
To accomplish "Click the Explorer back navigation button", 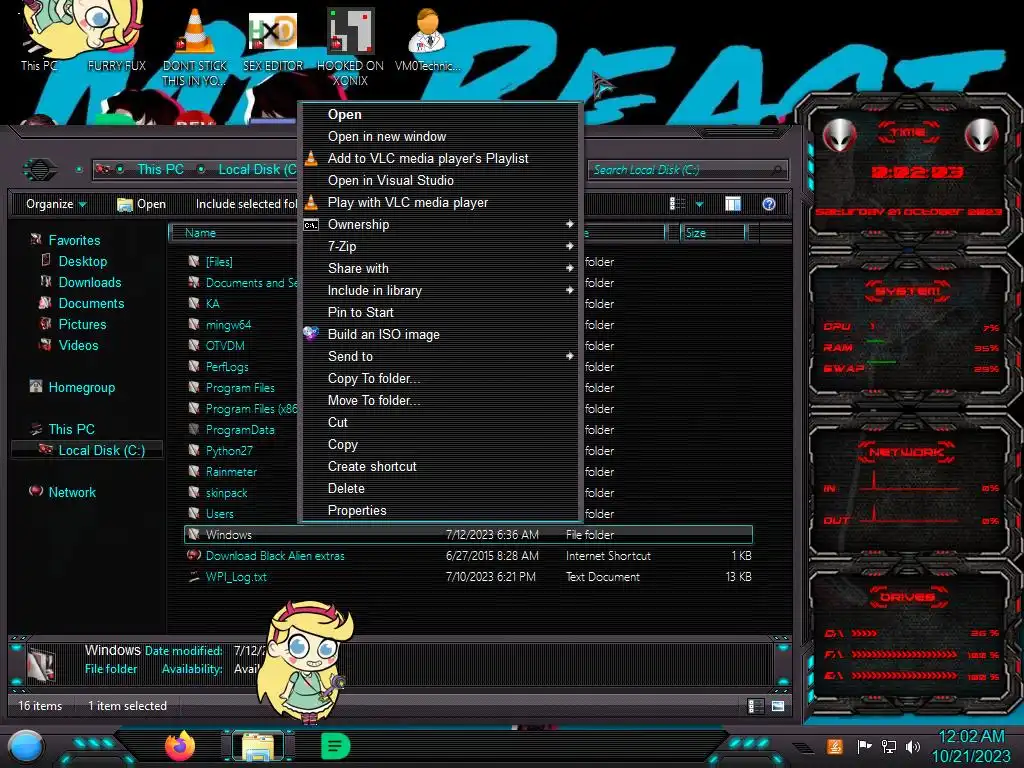I will [40, 170].
